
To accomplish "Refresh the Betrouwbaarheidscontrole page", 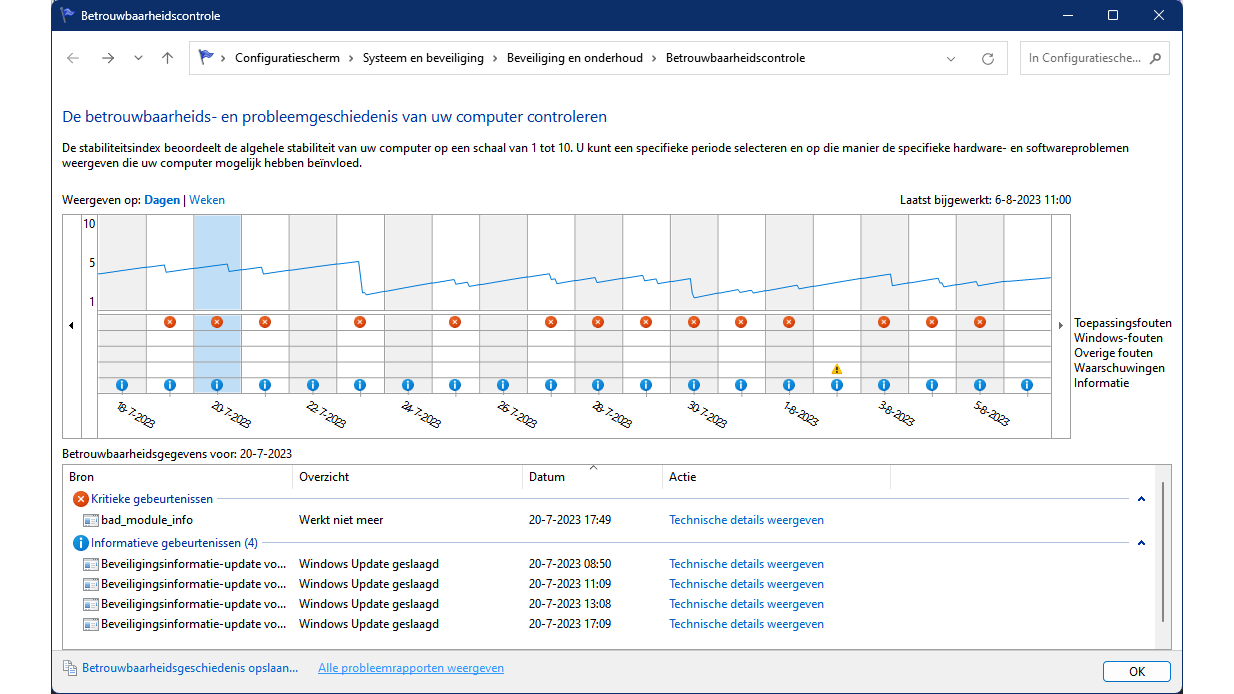I will point(988,58).
